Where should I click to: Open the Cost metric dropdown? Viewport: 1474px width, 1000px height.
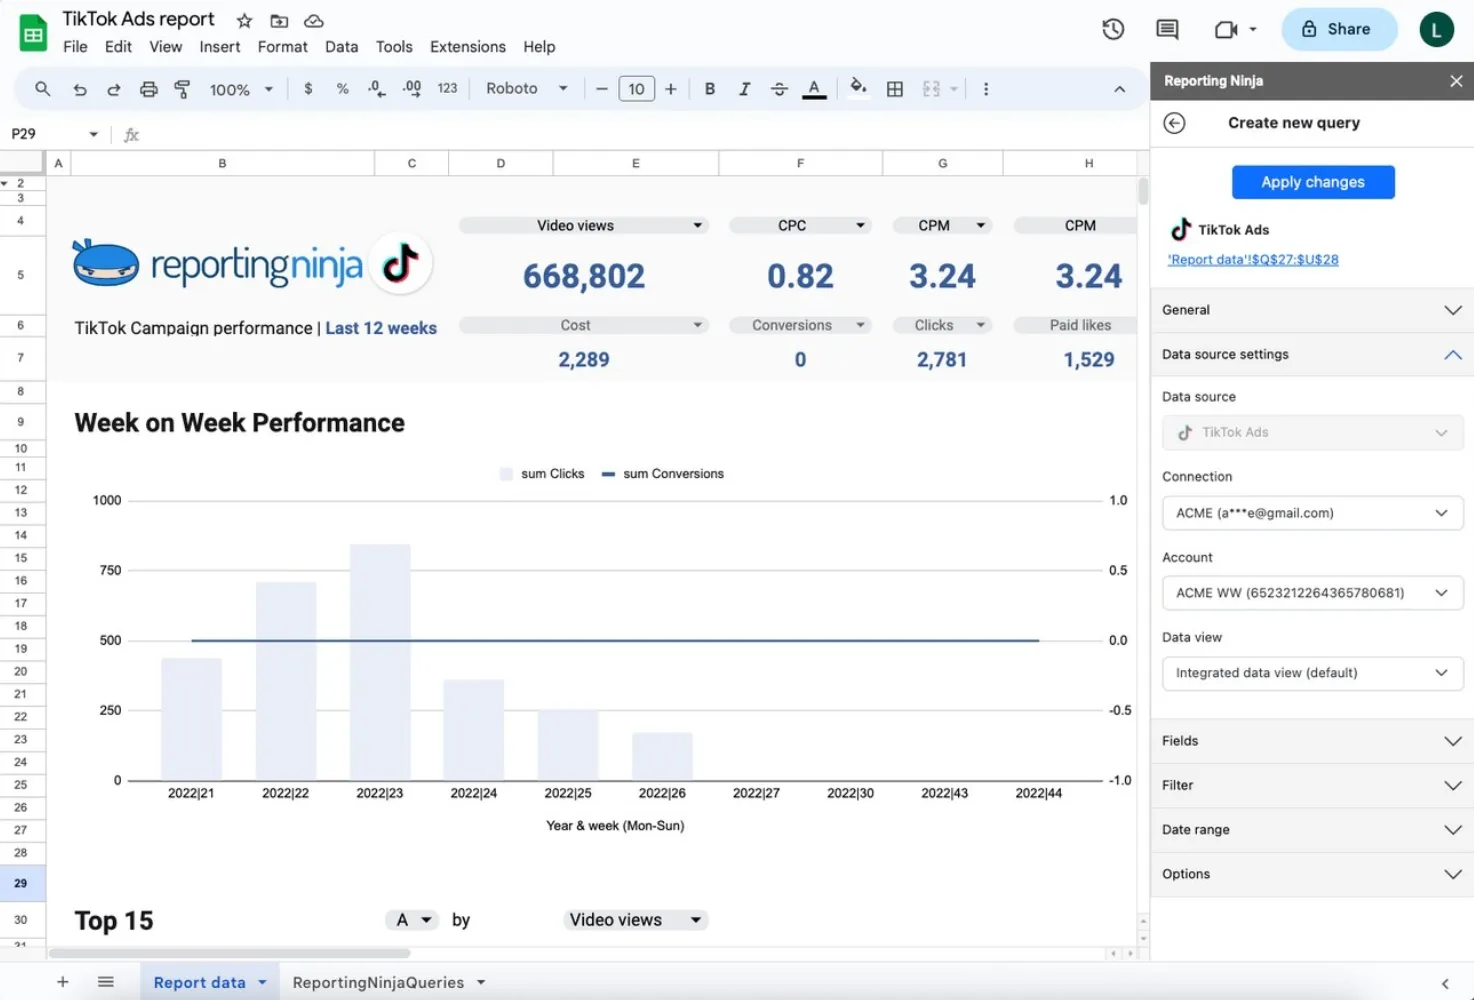click(x=584, y=325)
